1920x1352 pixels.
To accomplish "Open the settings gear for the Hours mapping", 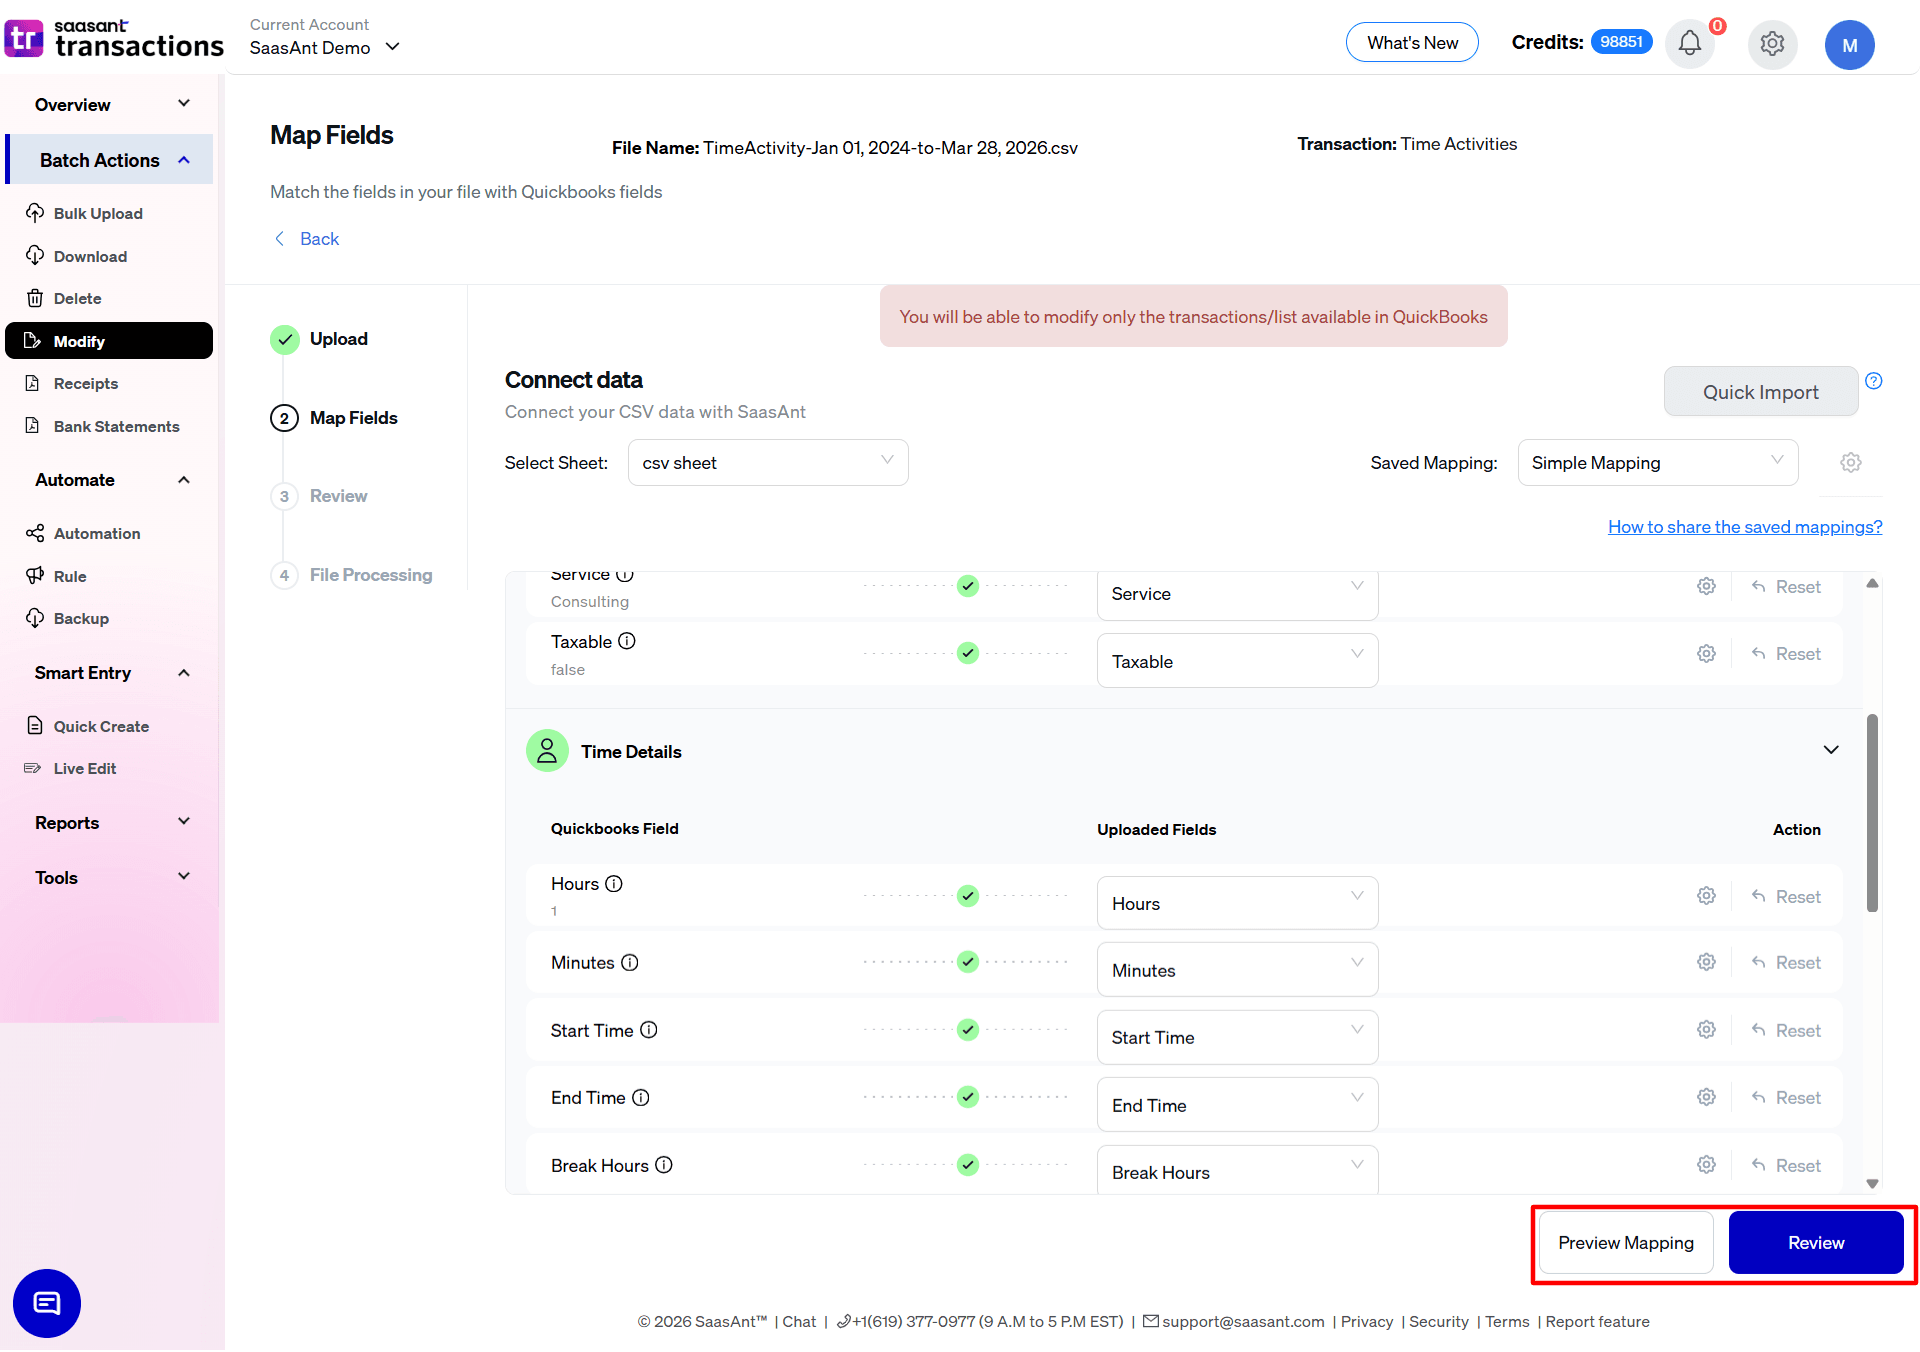I will point(1706,896).
